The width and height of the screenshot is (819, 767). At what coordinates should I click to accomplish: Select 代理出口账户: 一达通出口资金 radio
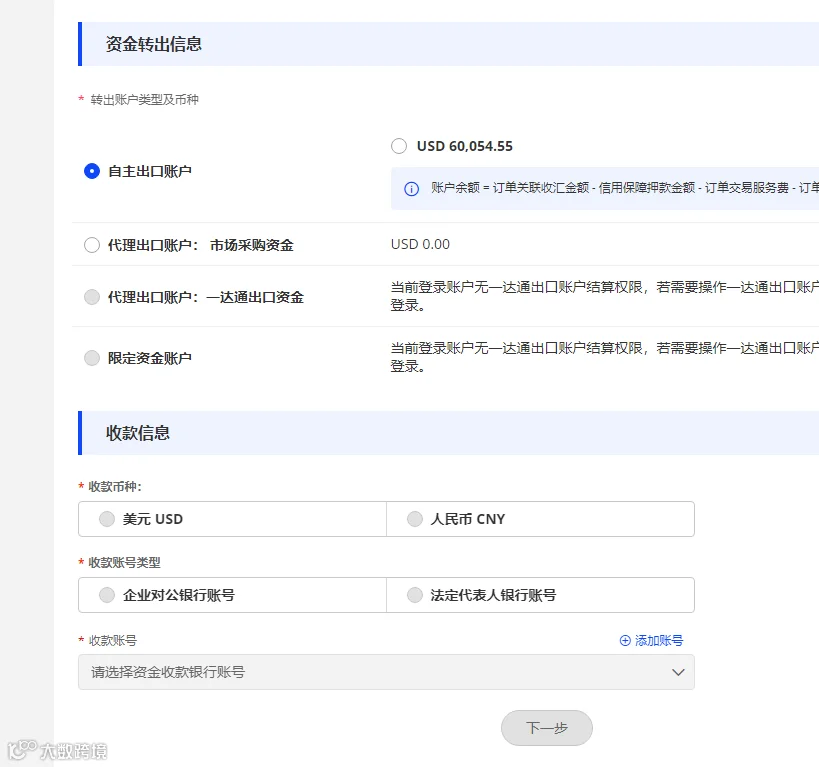coord(92,297)
